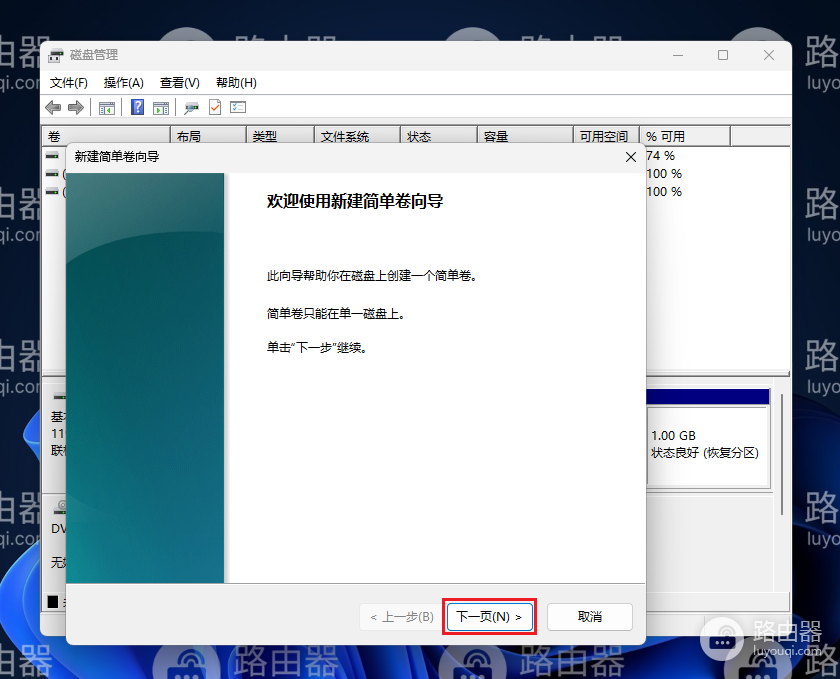
Task: Click the Forward arrow in Disk Management toolbar
Action: coord(76,108)
